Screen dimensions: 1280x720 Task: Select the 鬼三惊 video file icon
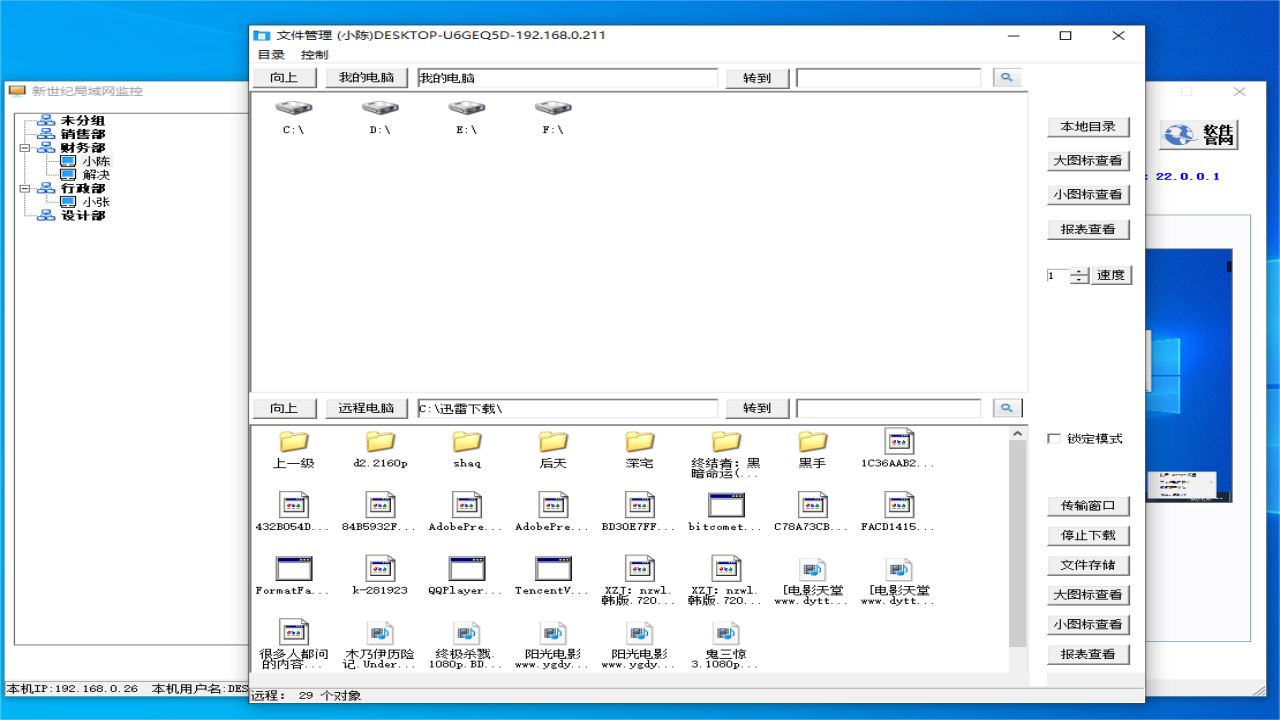726,633
